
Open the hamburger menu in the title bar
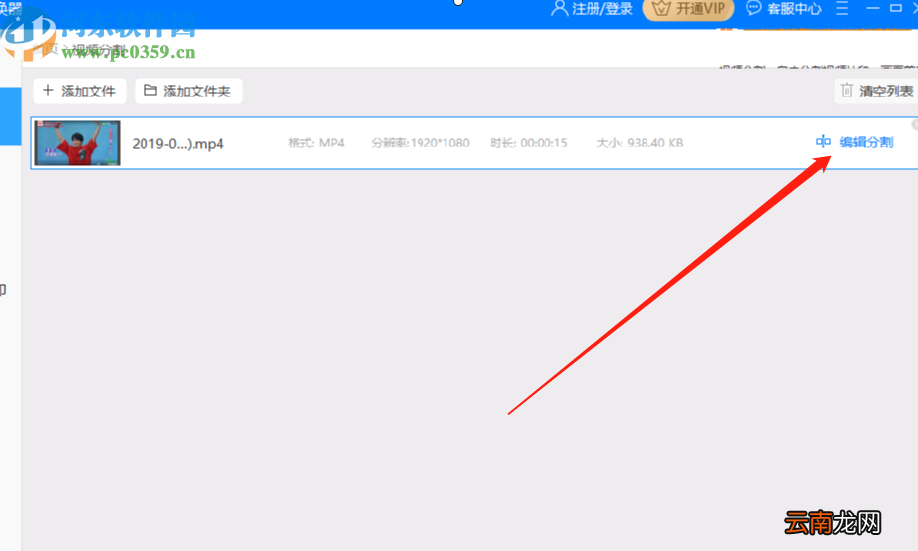(x=842, y=8)
